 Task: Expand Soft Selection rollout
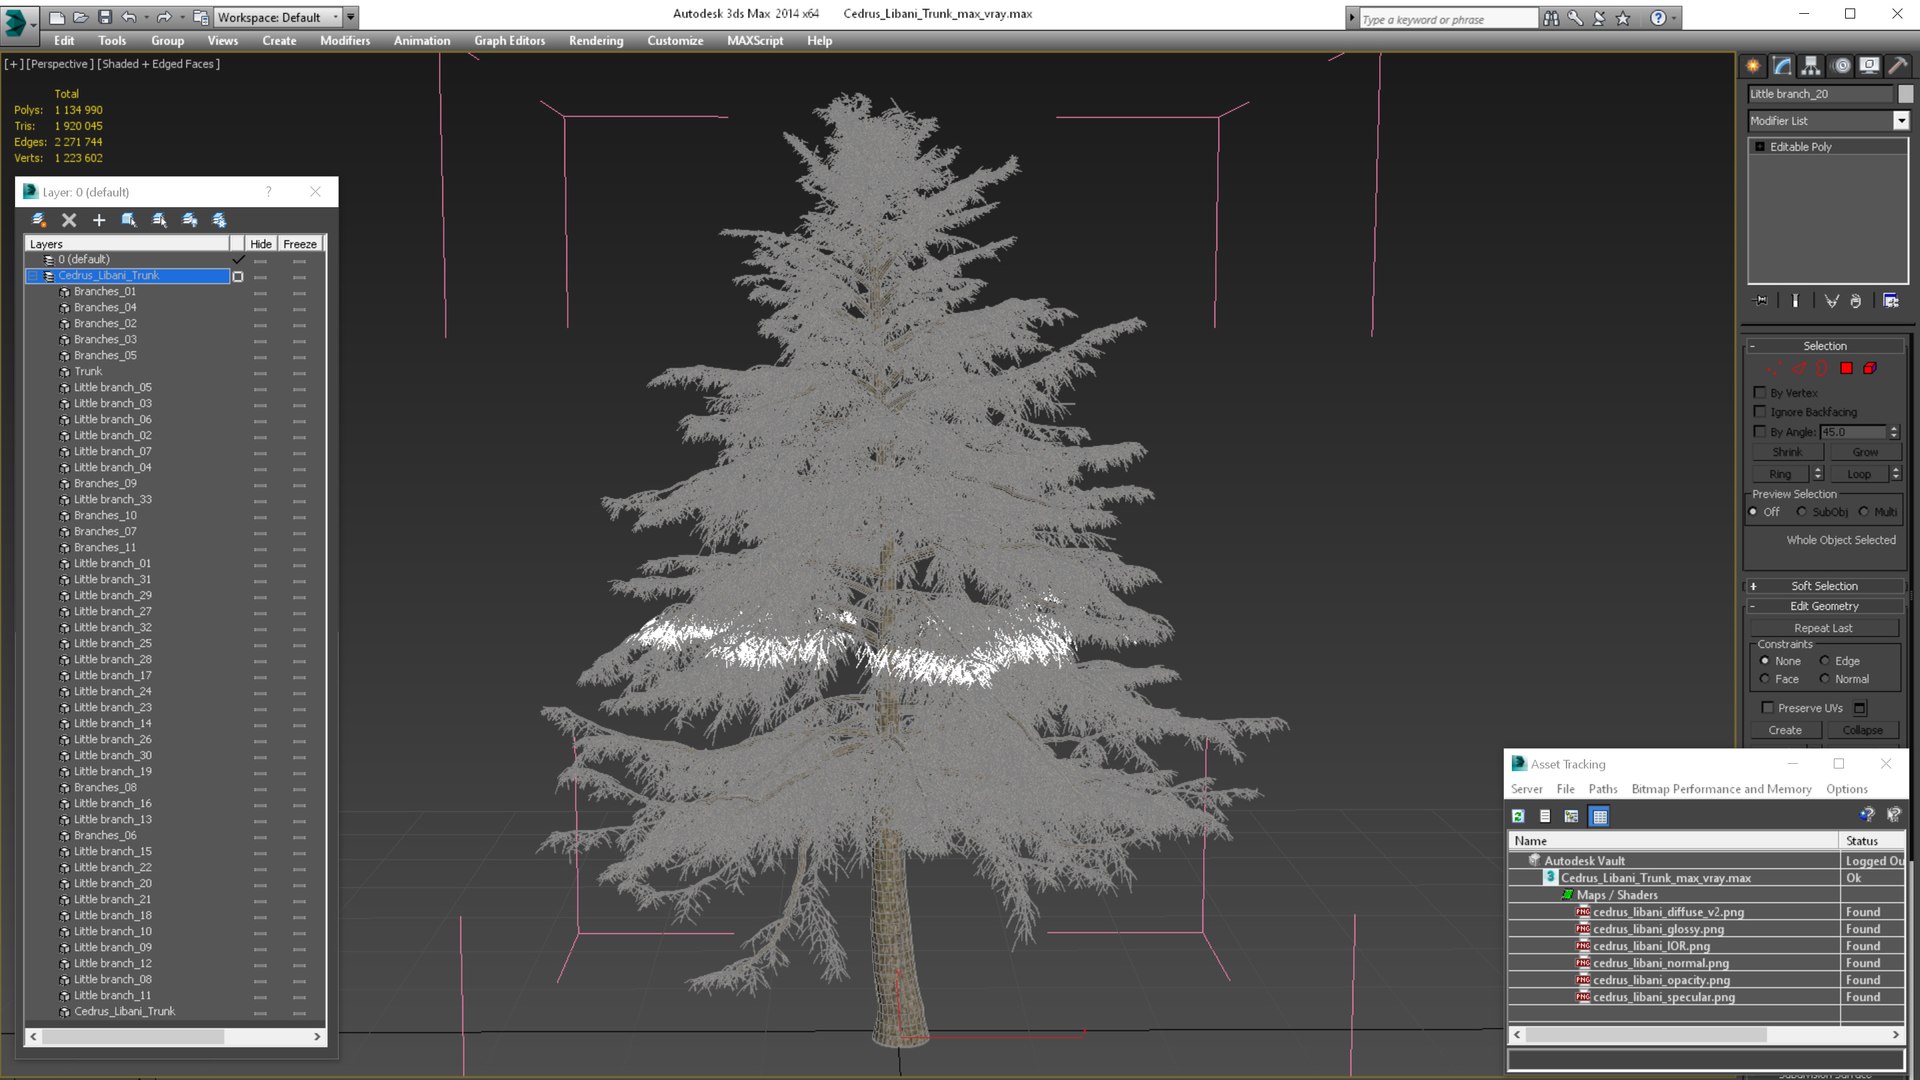(x=1824, y=586)
